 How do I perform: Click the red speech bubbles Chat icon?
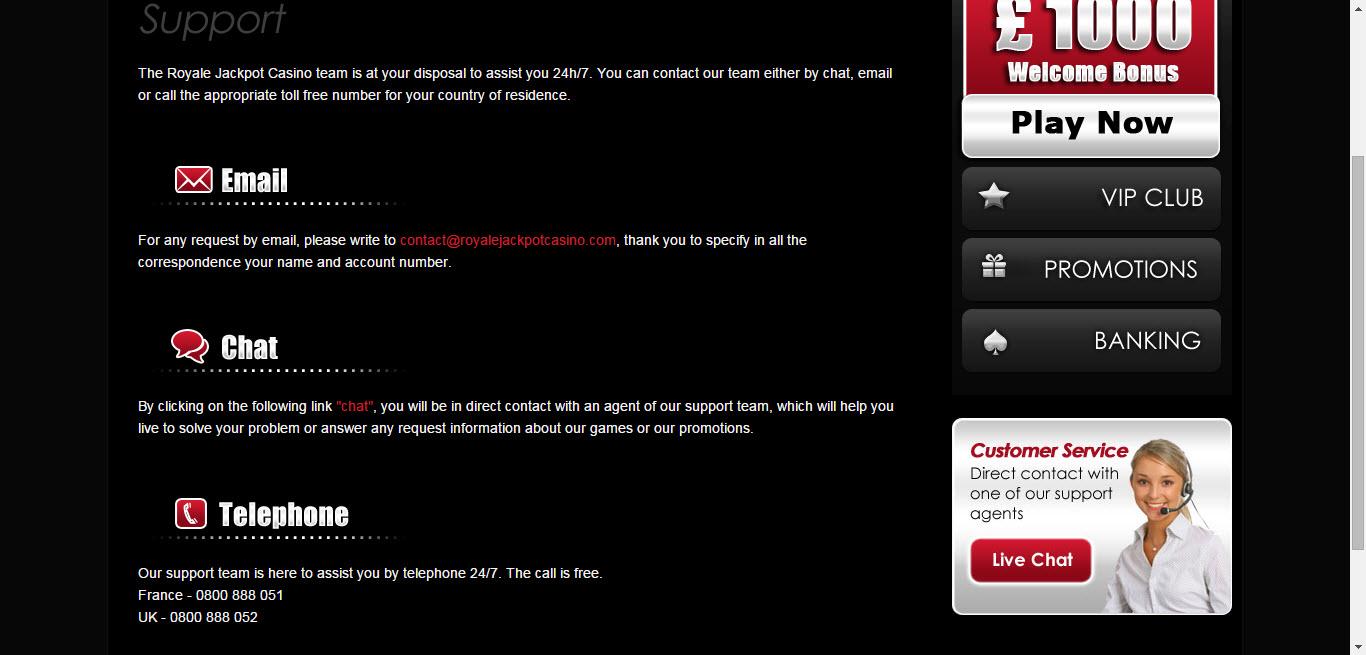click(190, 346)
